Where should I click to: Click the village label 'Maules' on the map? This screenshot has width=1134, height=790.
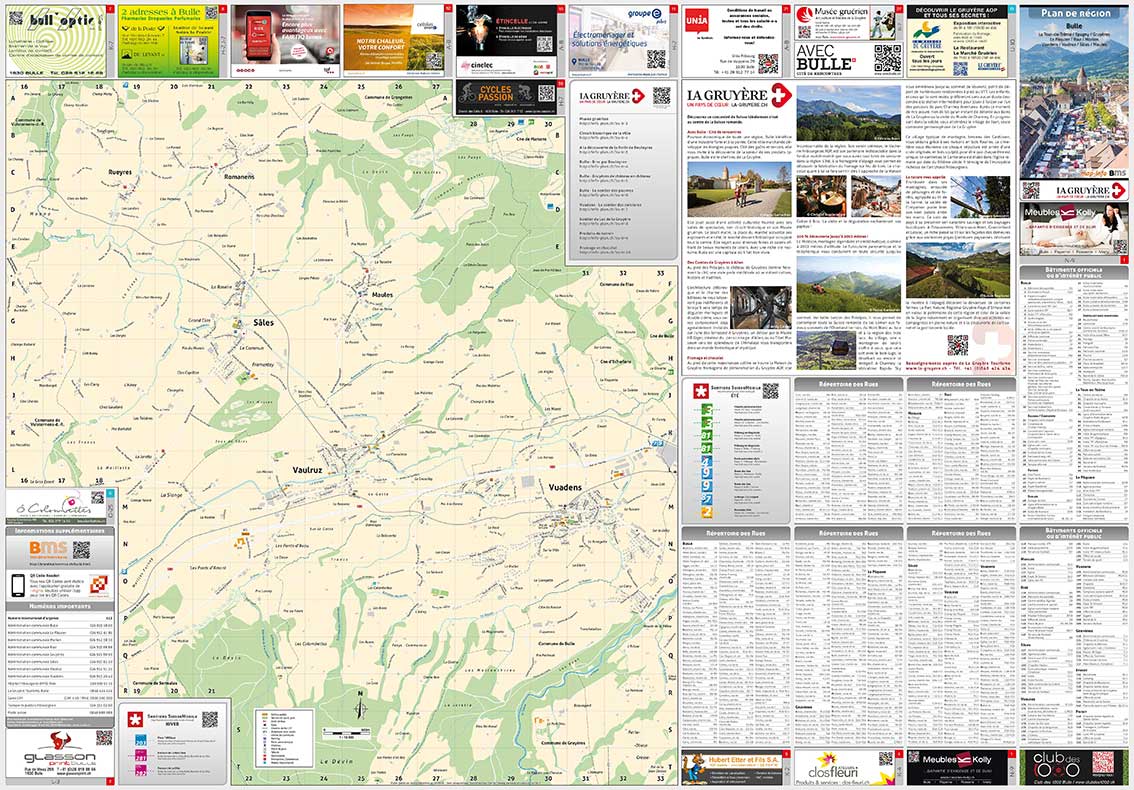(383, 295)
